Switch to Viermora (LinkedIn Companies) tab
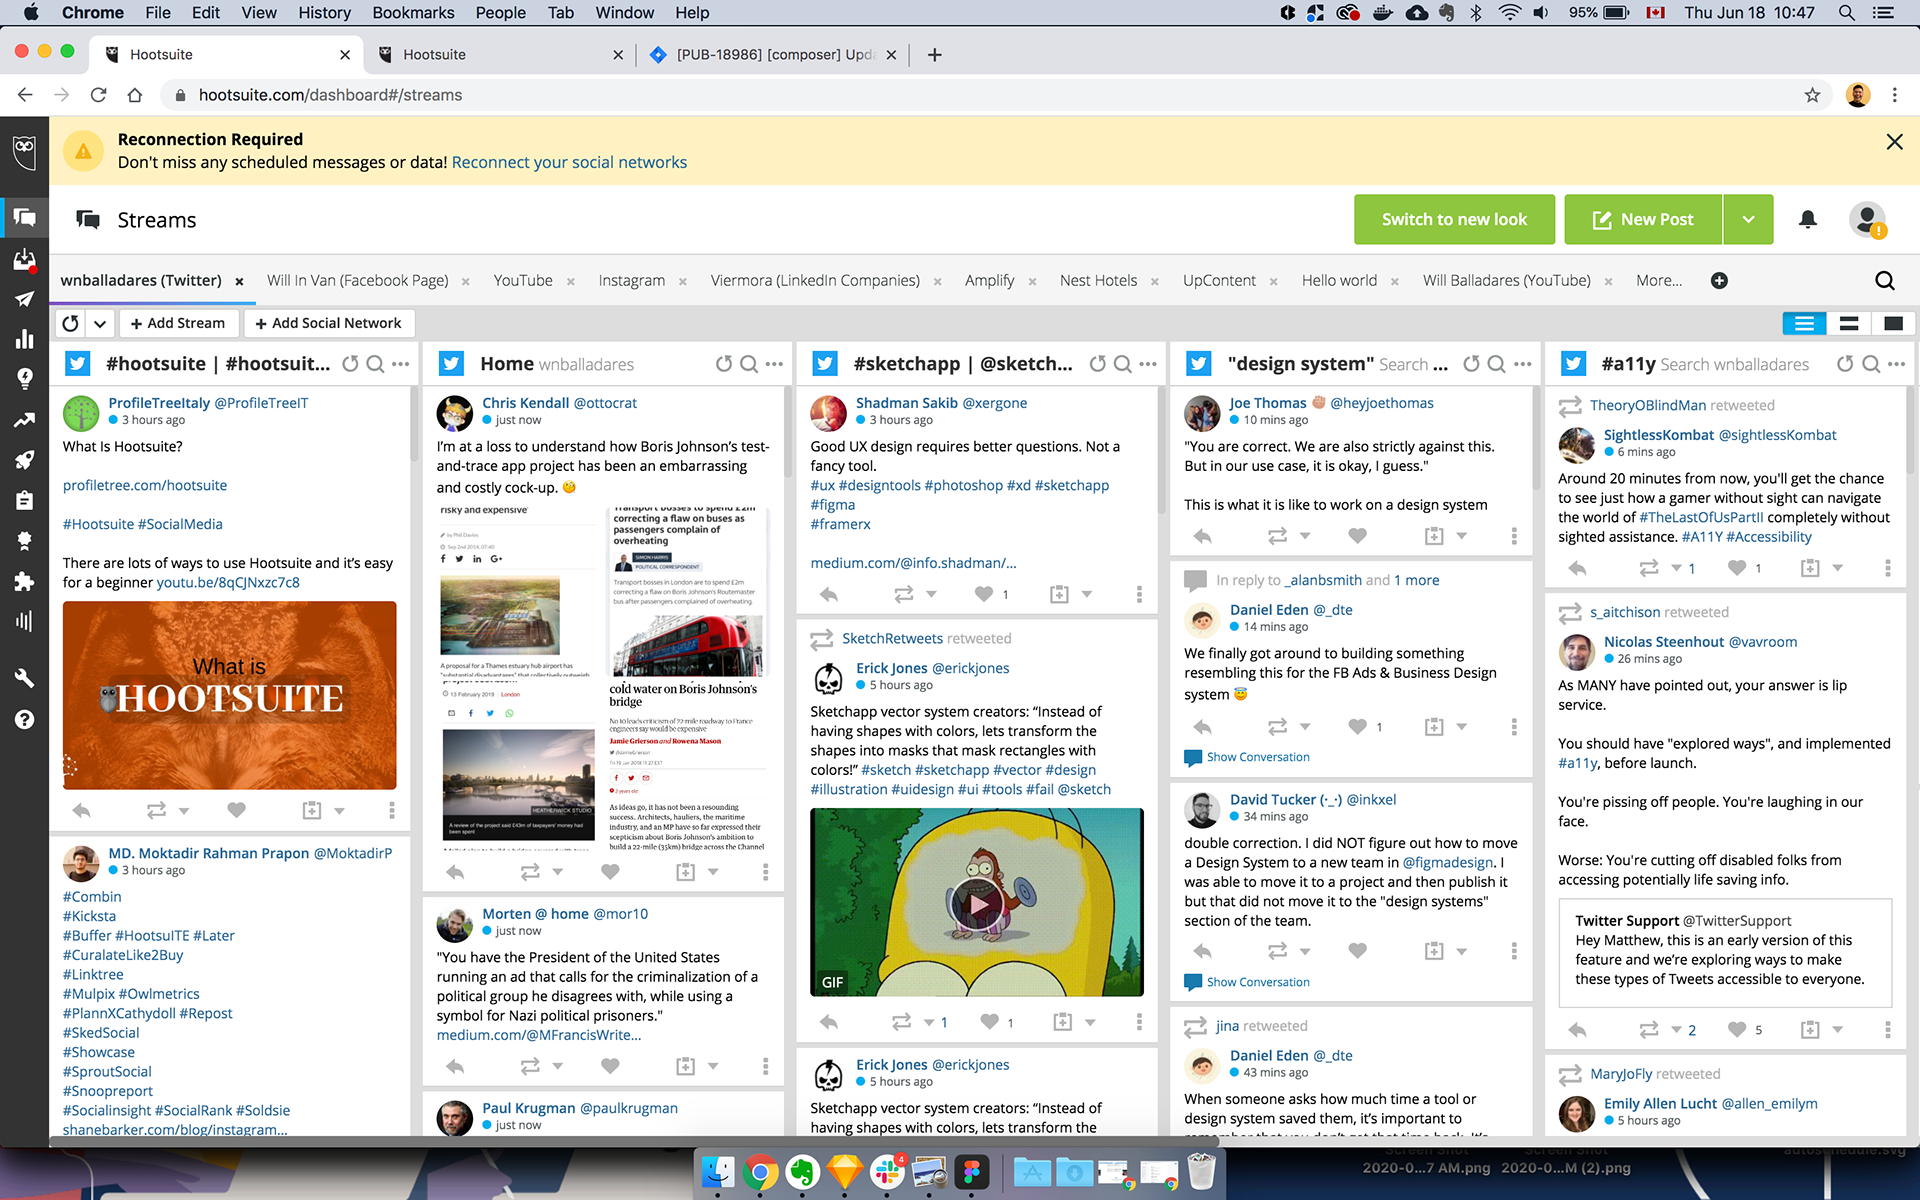 coord(815,281)
